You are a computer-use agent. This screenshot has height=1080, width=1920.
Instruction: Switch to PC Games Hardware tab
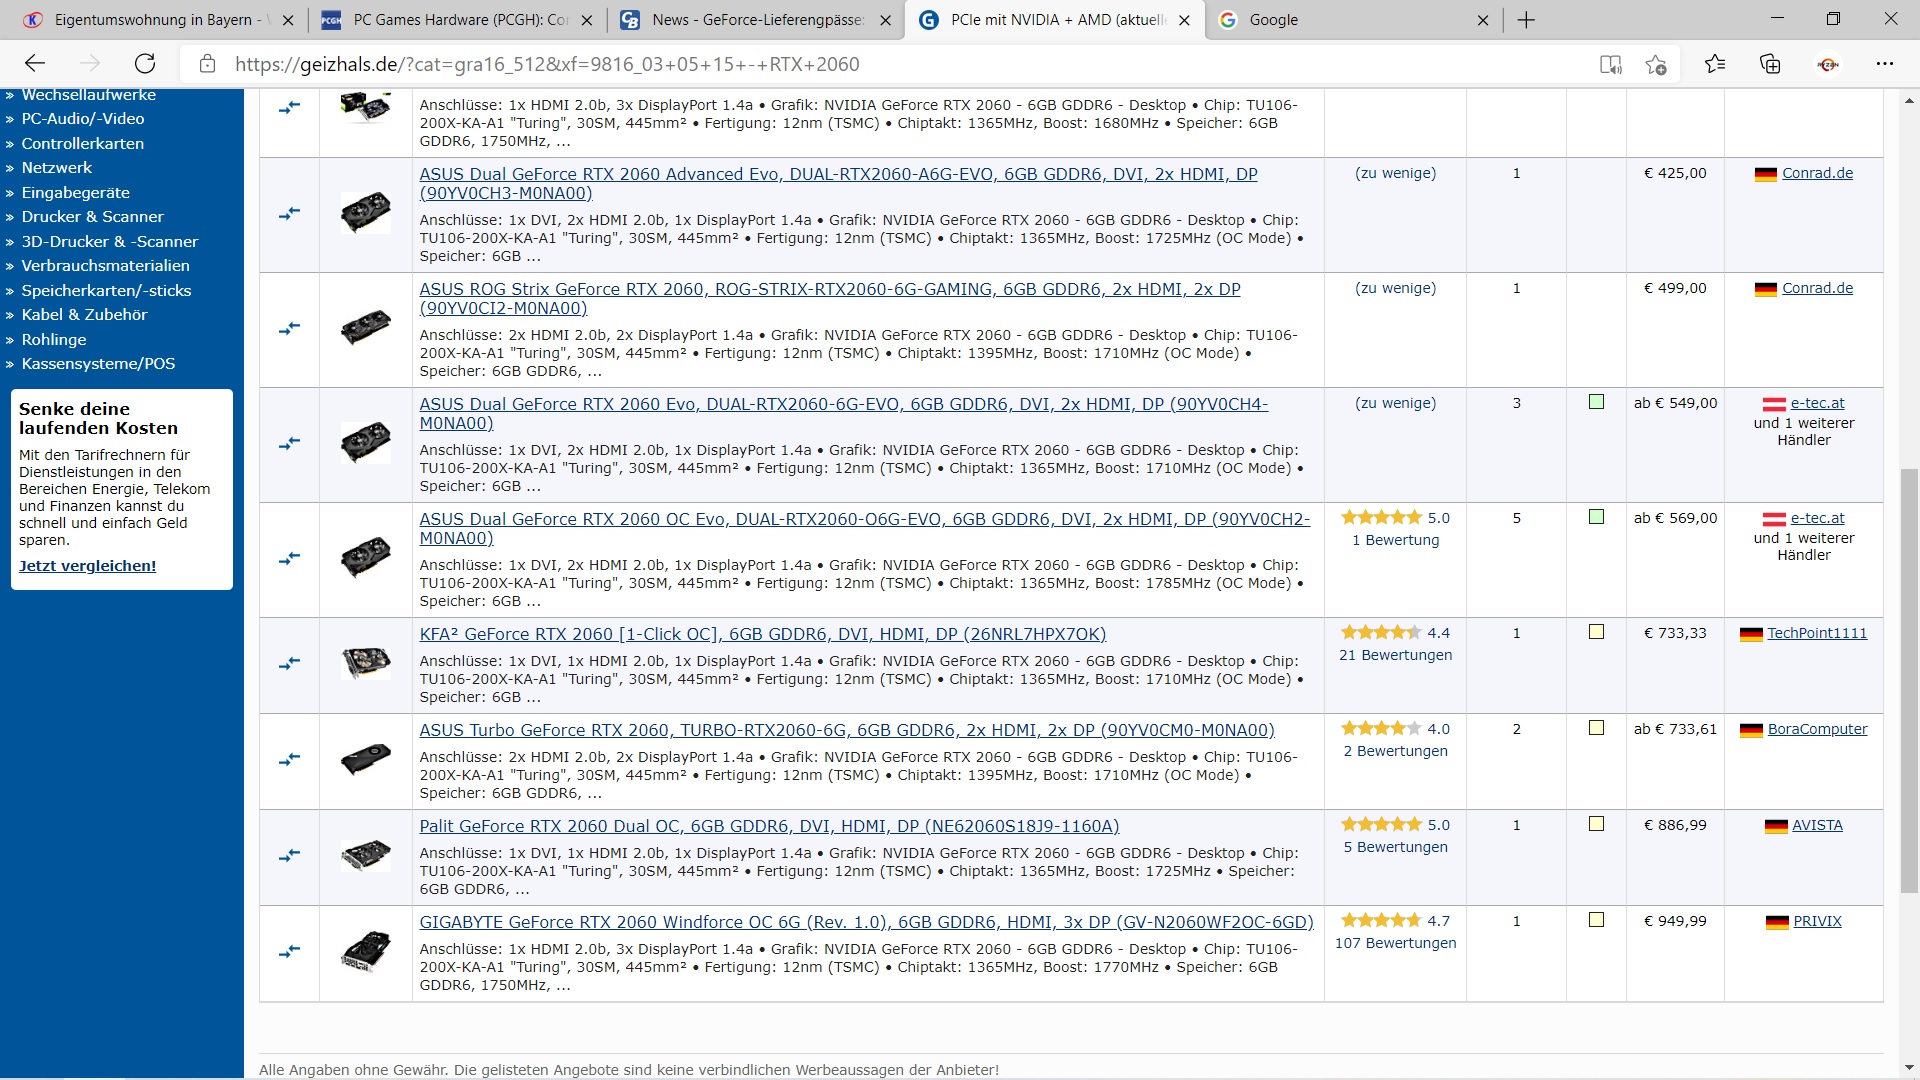[460, 20]
